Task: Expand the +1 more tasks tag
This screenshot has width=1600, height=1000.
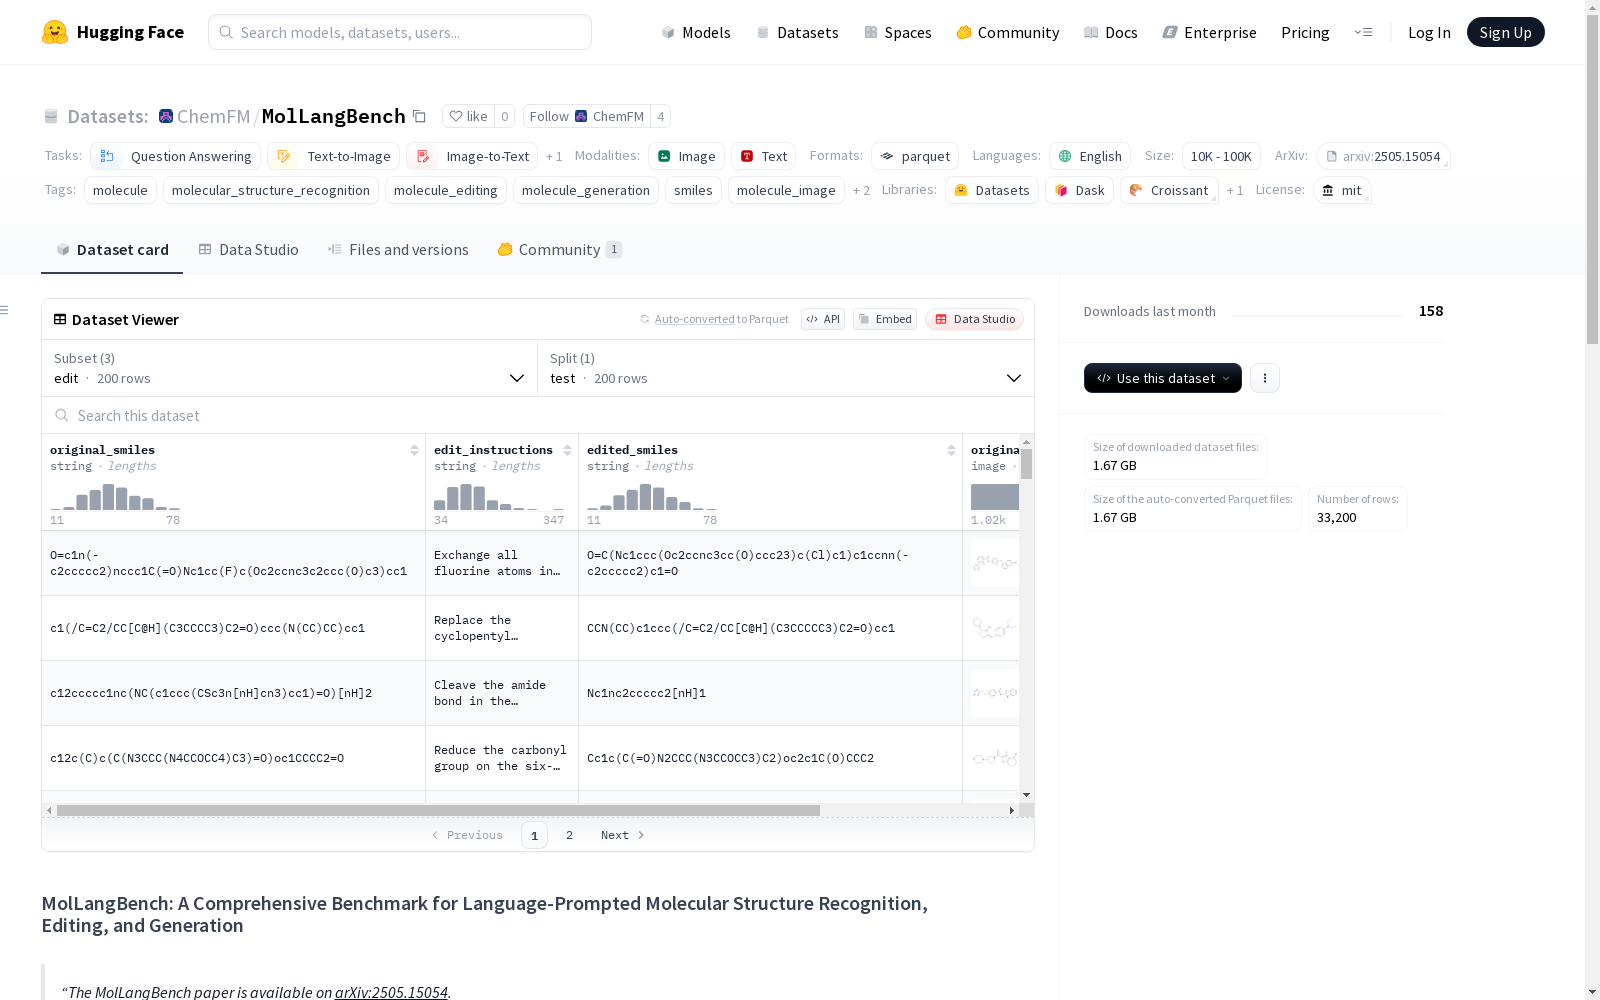Action: coord(554,157)
